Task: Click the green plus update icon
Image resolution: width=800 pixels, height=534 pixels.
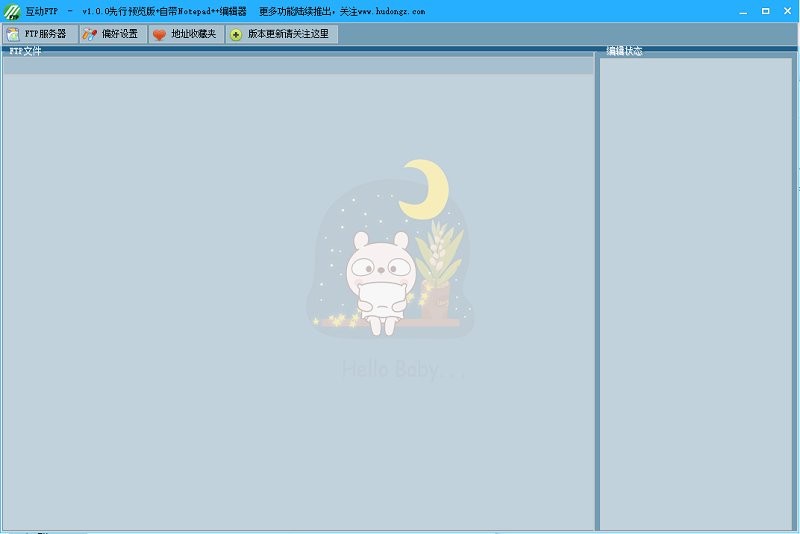Action: point(236,34)
